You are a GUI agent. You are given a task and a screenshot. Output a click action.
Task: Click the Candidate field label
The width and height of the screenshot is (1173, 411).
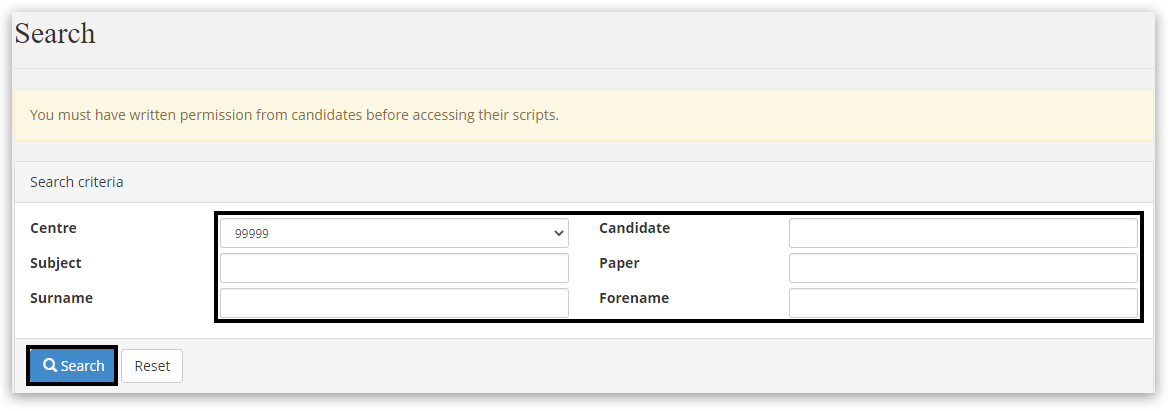click(x=634, y=228)
